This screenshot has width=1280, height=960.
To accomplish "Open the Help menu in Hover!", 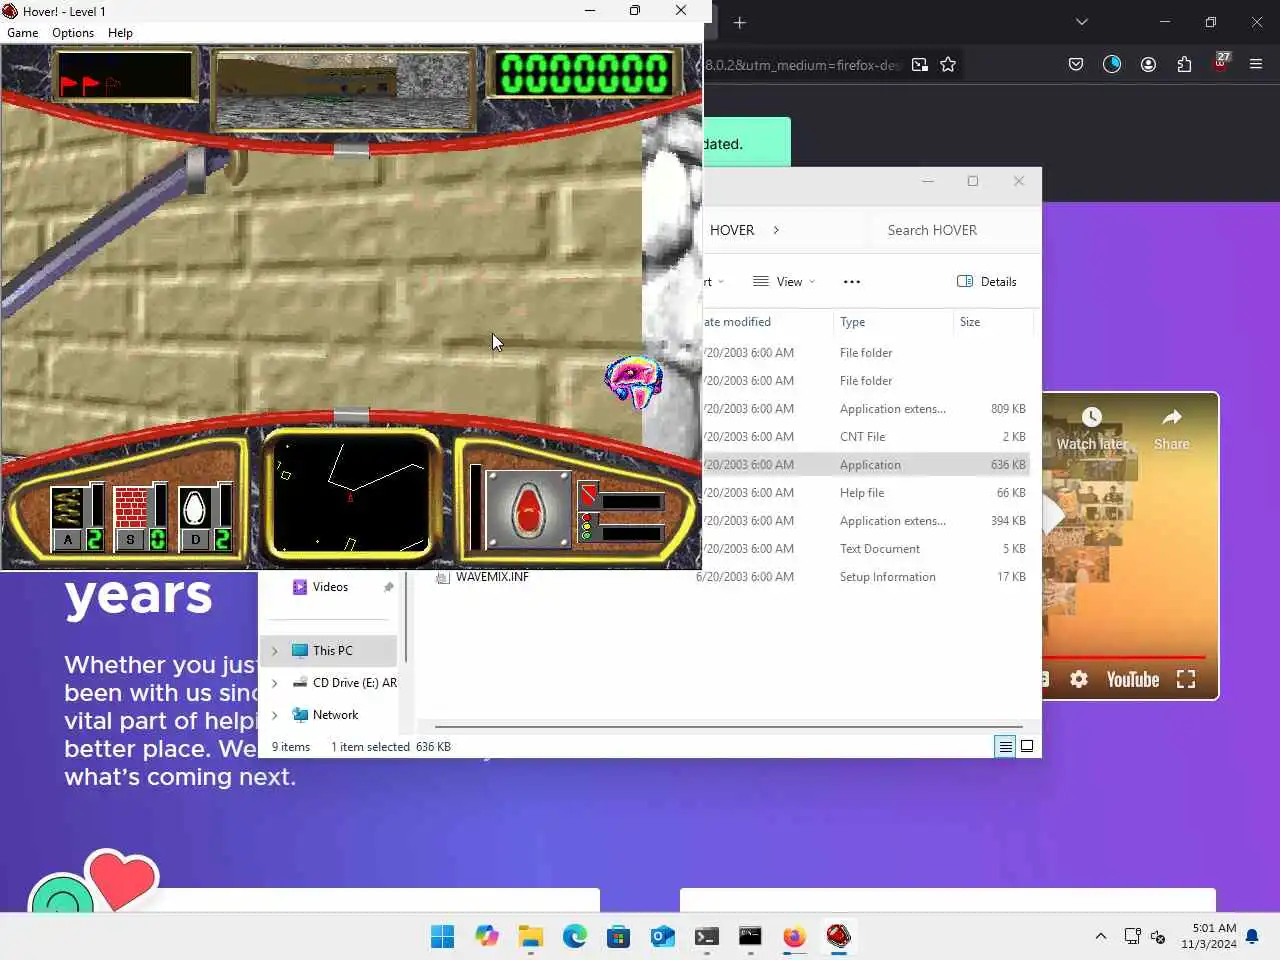I will click(120, 33).
